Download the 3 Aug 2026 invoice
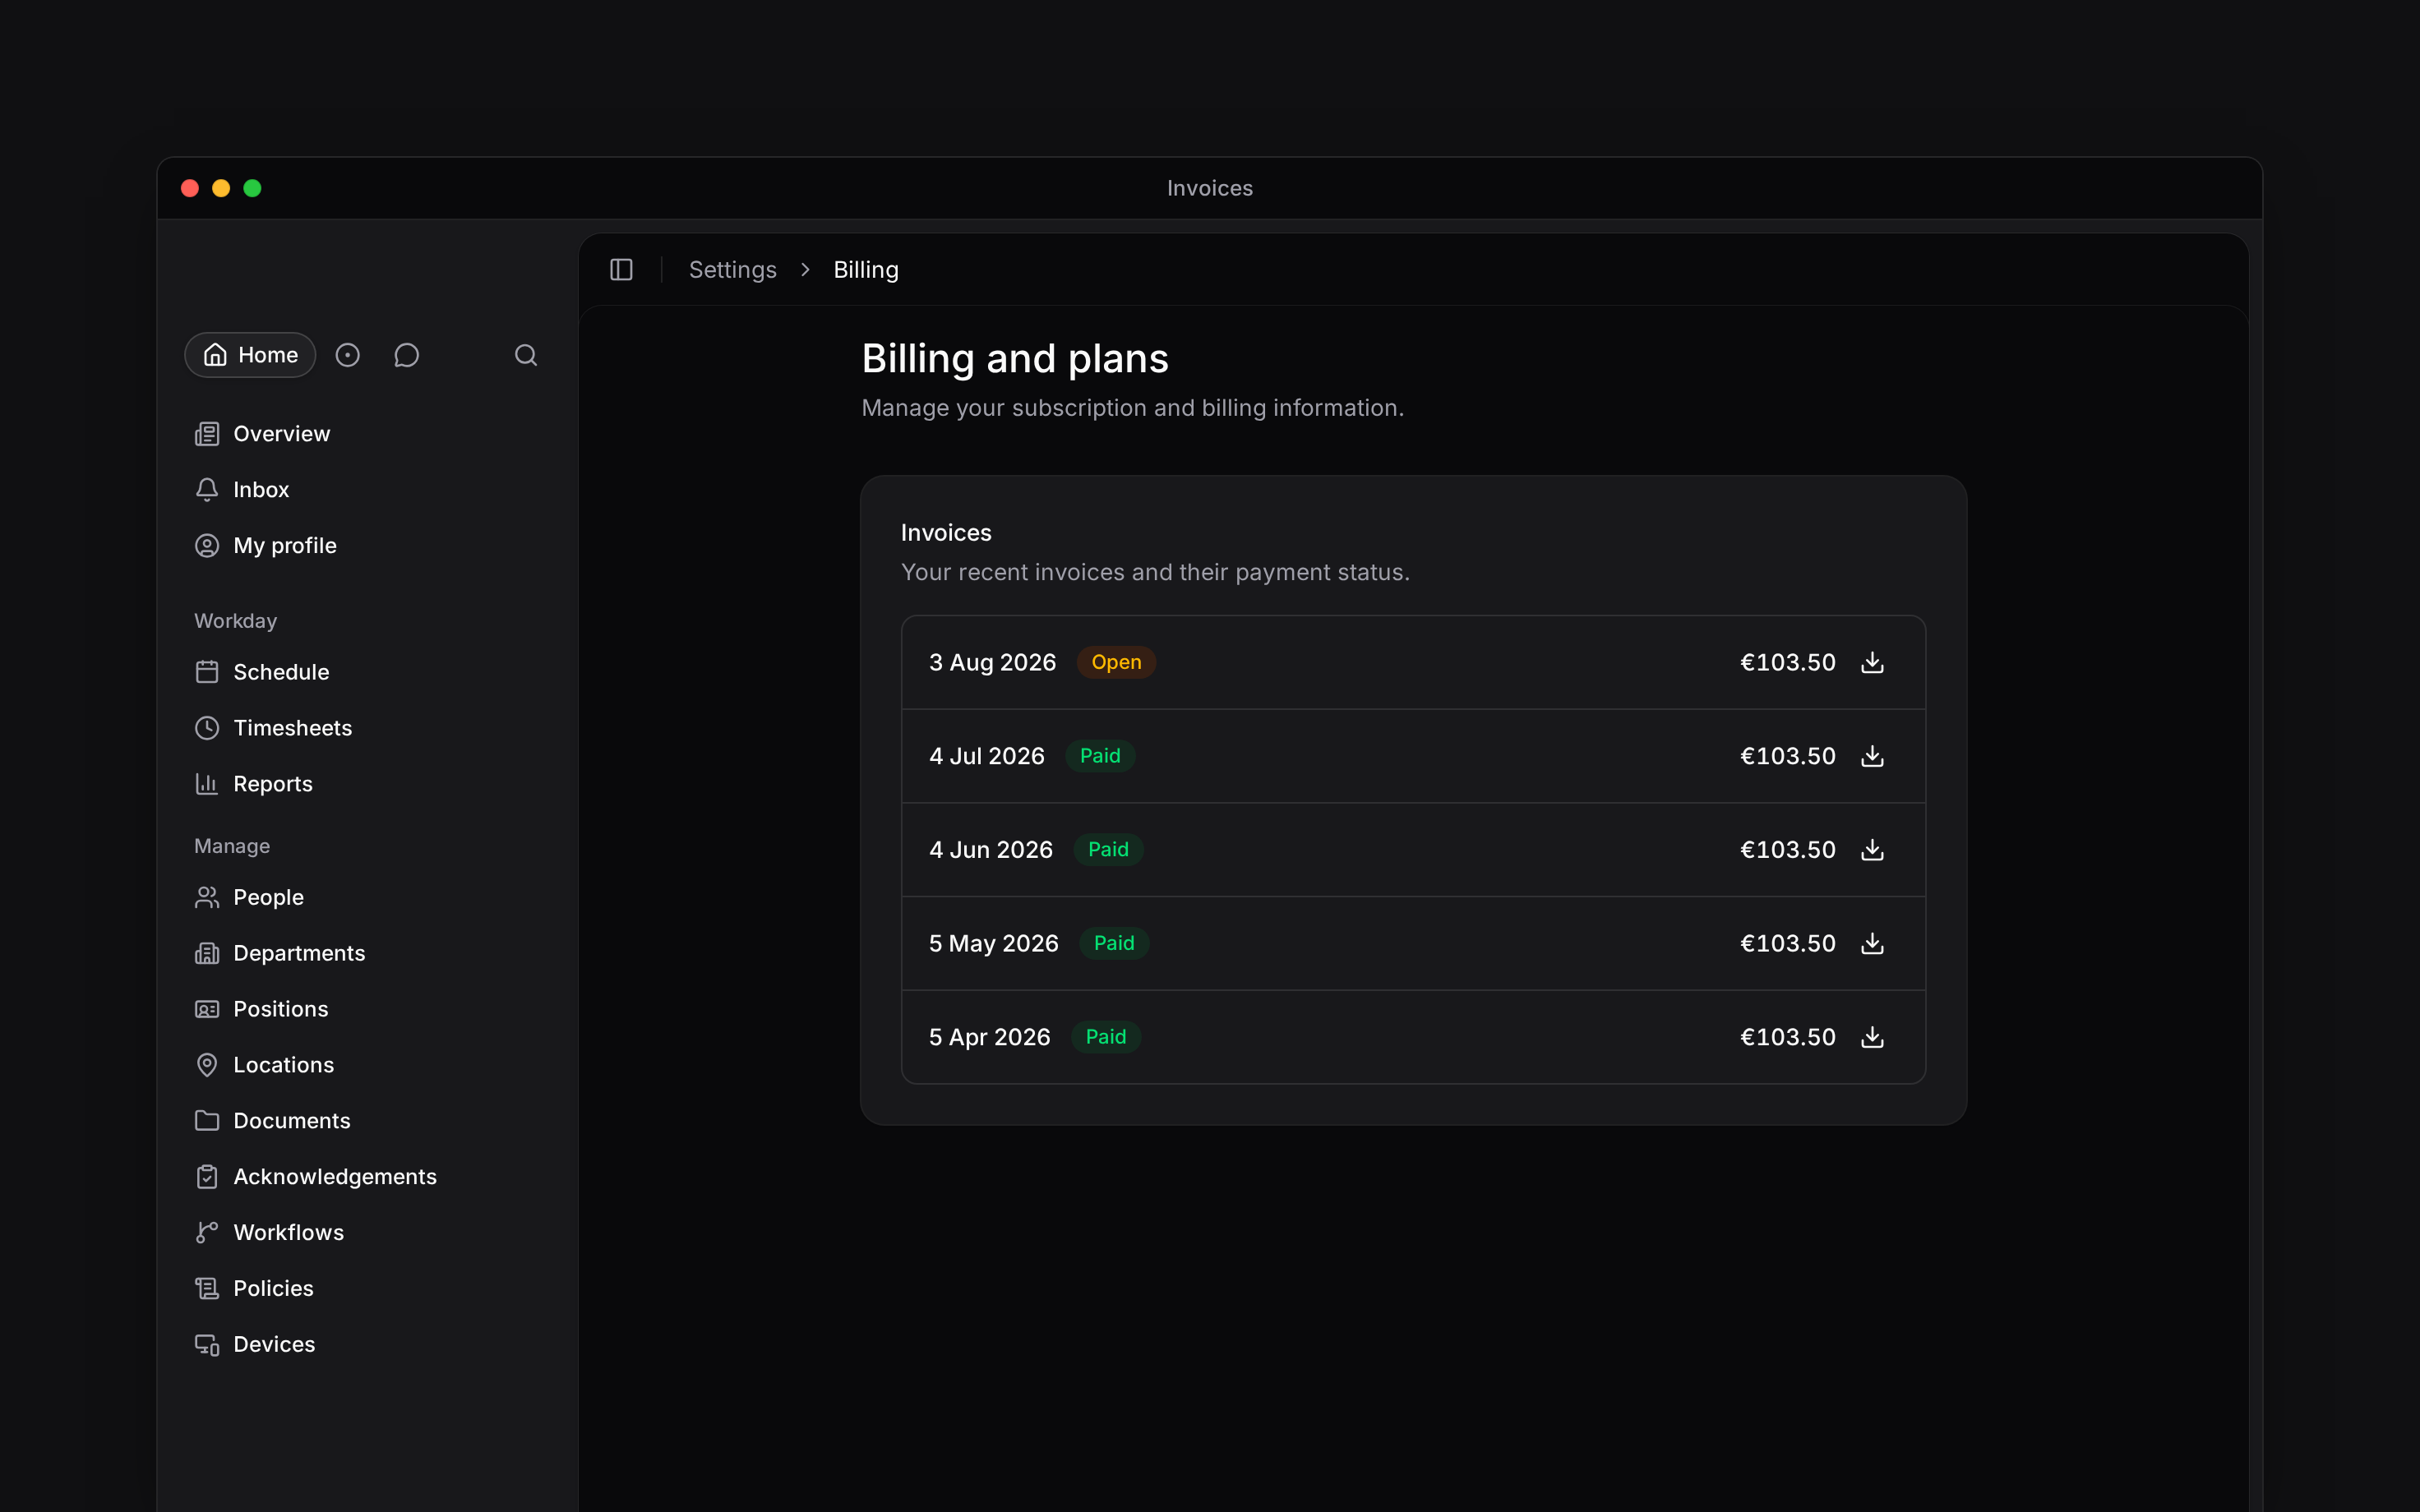The height and width of the screenshot is (1512, 2420). click(1872, 663)
